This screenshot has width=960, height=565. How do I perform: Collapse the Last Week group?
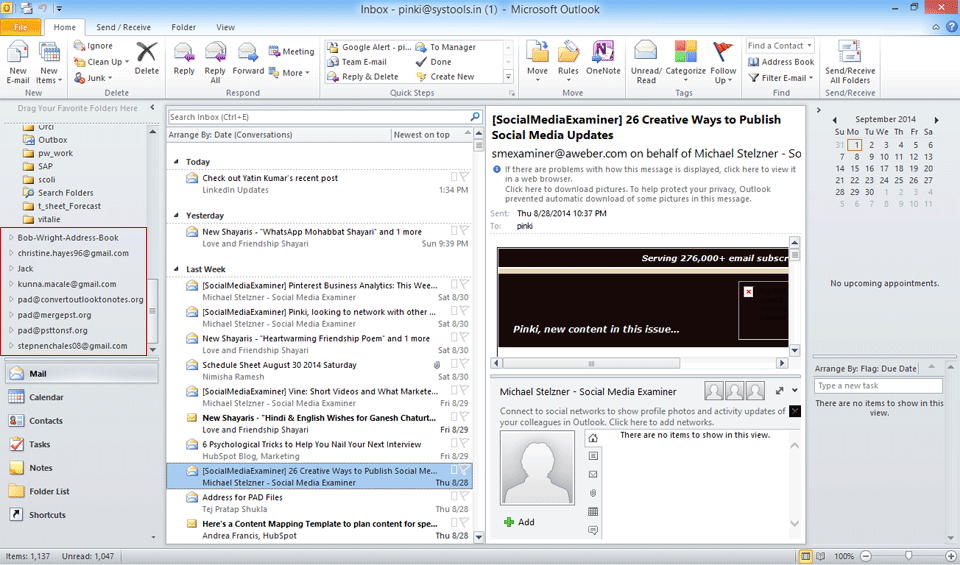click(x=176, y=269)
